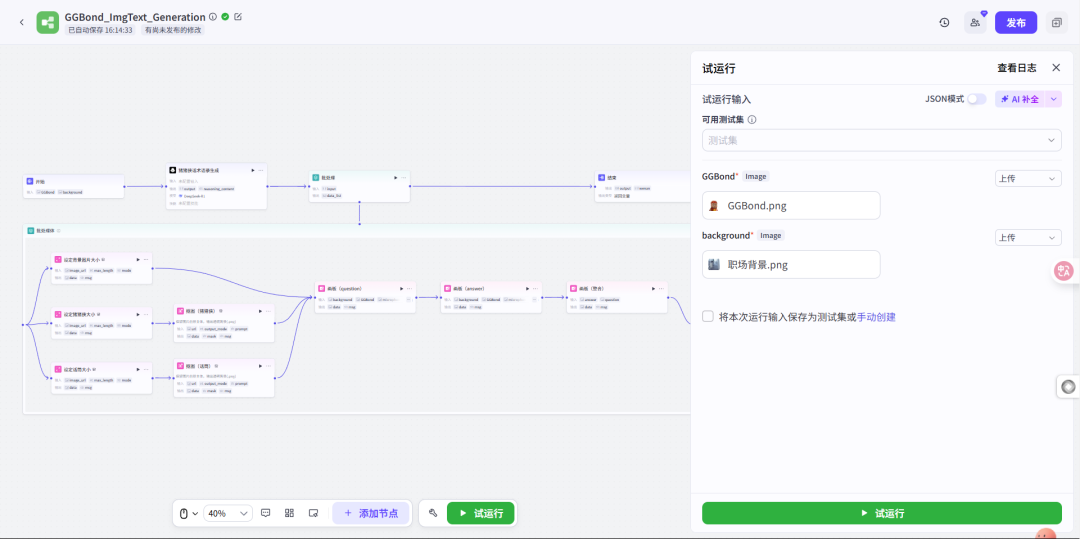Click the 添加节点 button
This screenshot has height=539, width=1080.
click(x=371, y=514)
